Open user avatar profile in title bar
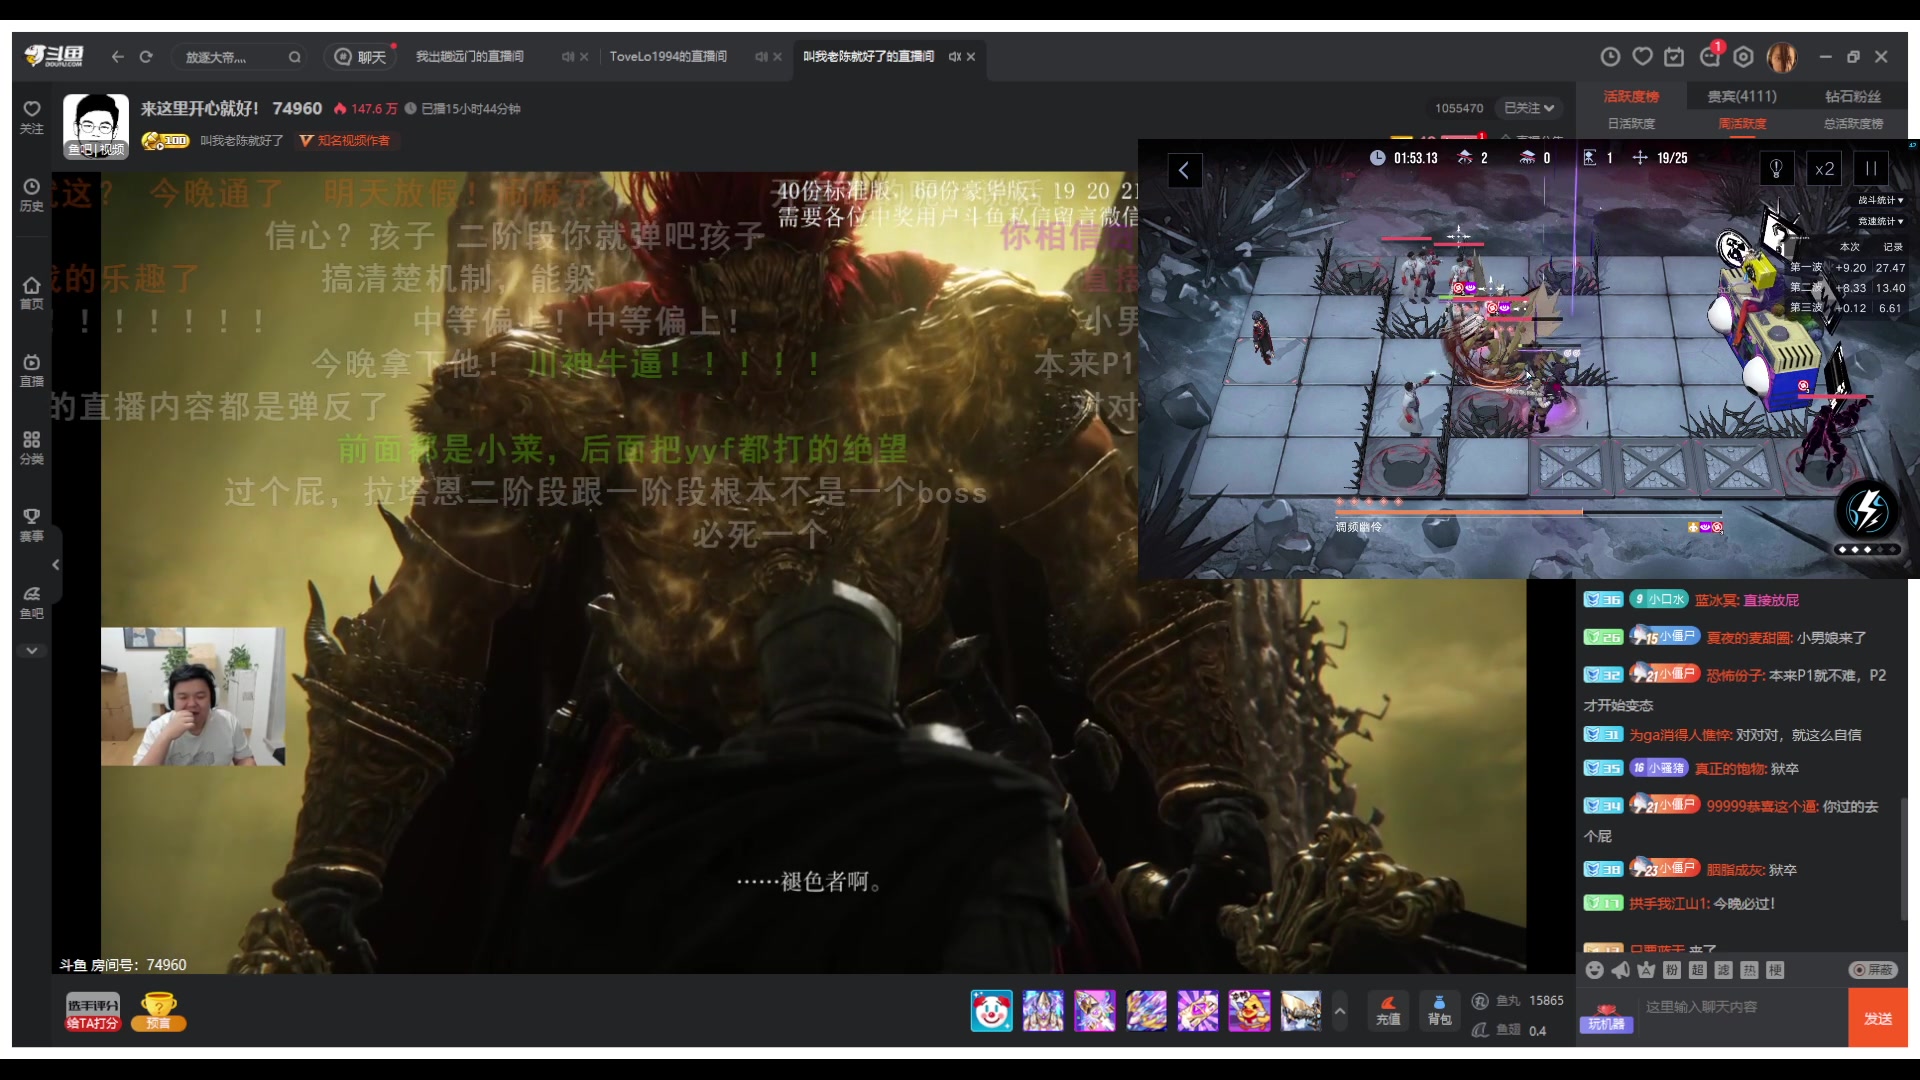 1782,57
